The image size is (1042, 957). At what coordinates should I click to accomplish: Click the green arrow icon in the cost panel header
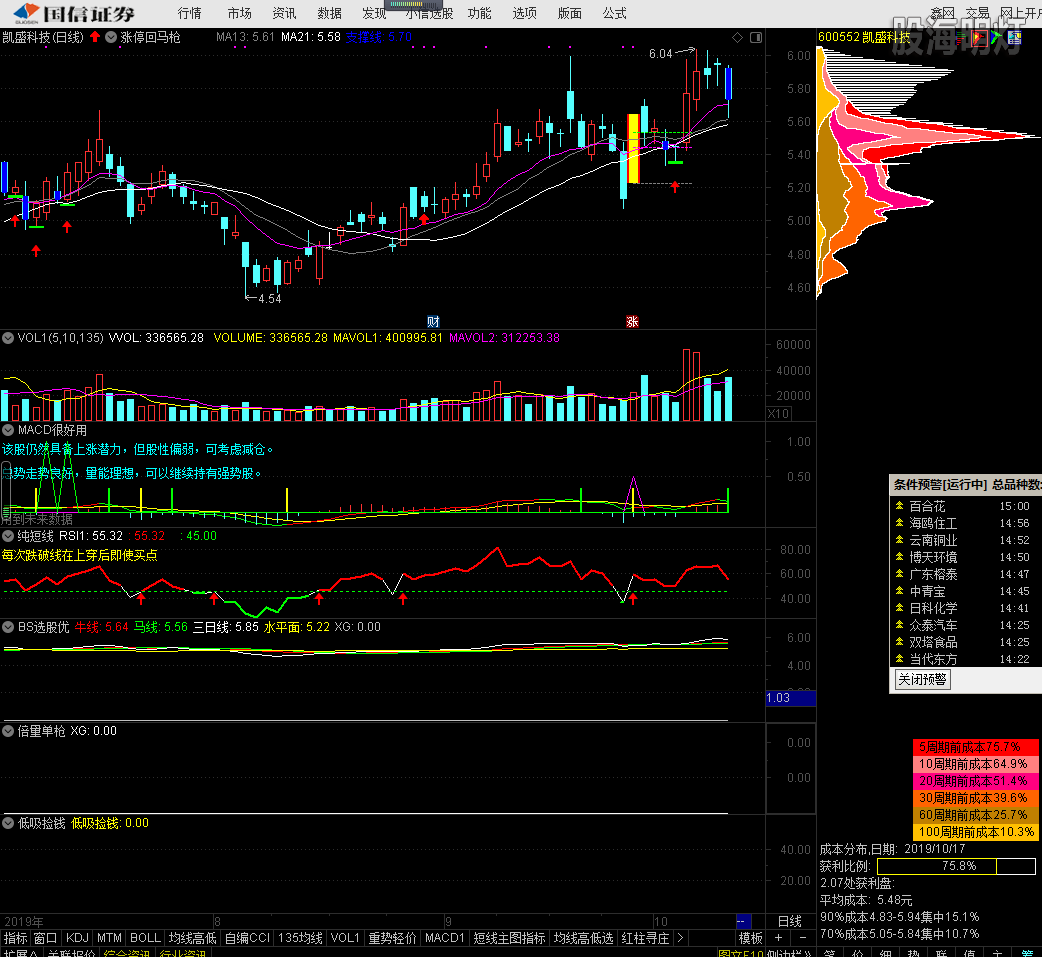click(995, 37)
